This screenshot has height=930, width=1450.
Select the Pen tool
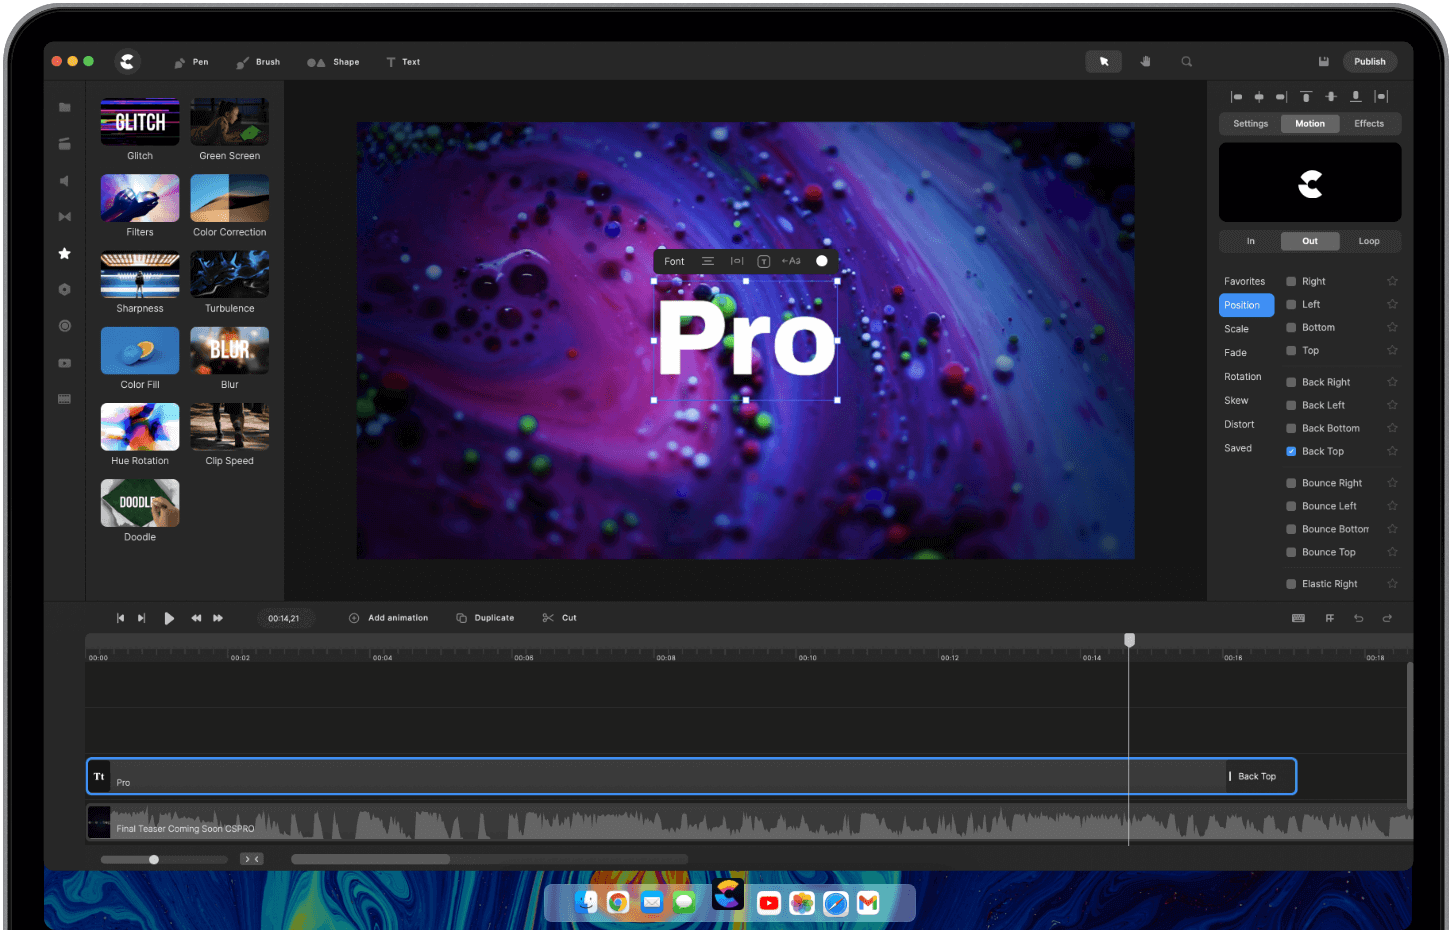tap(191, 61)
